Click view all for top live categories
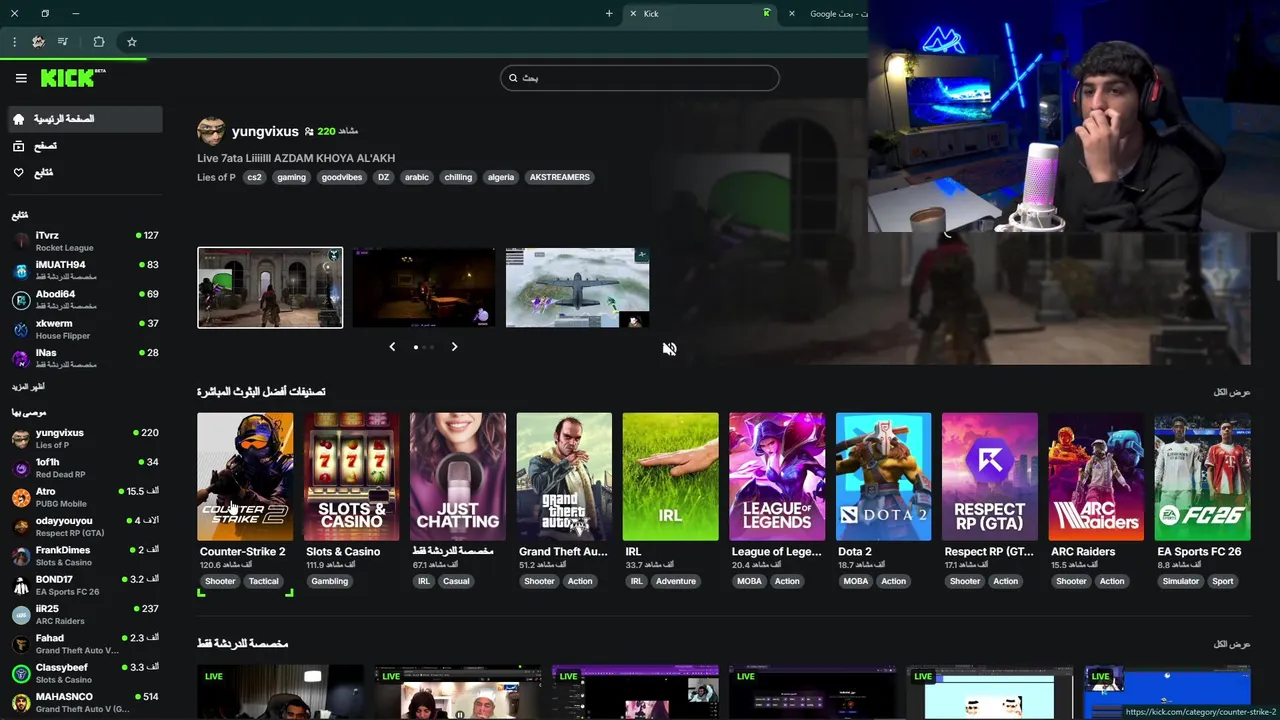 click(x=1232, y=392)
